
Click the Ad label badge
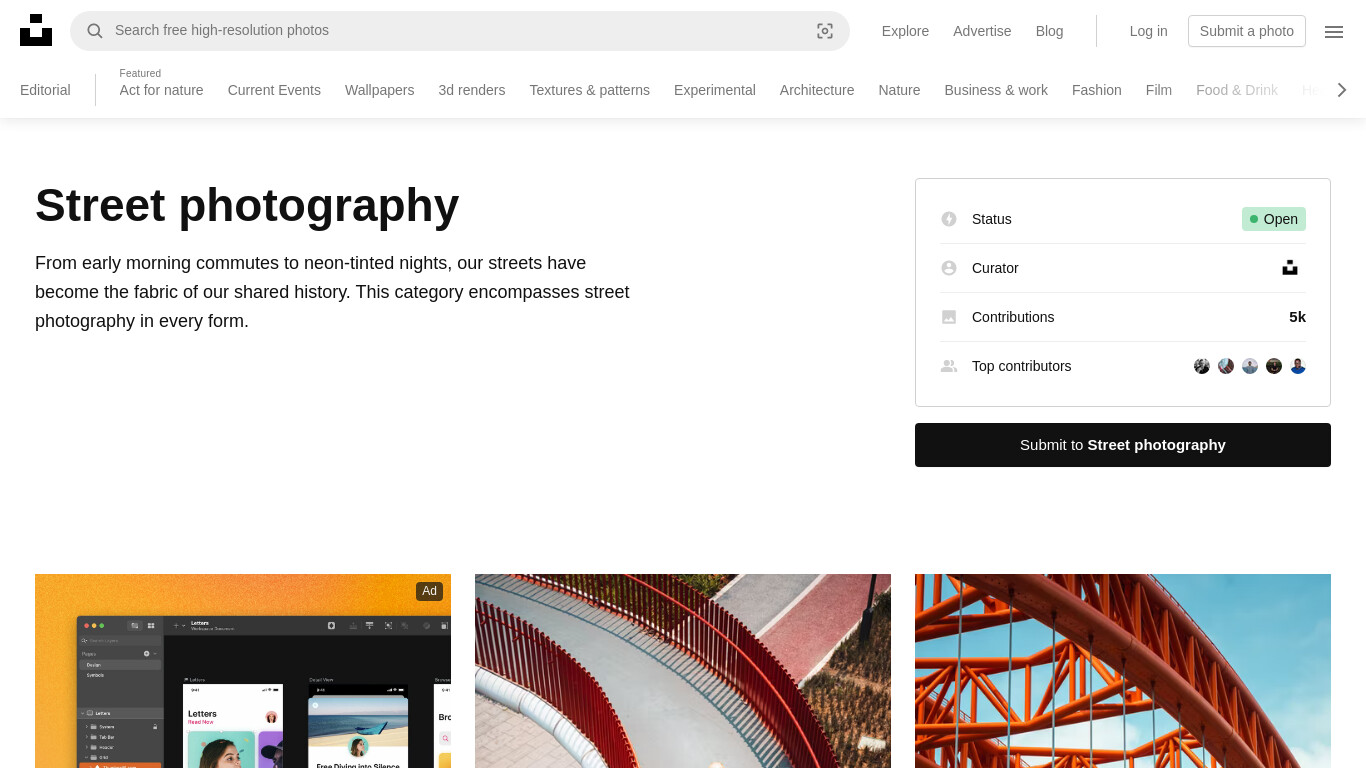429,591
